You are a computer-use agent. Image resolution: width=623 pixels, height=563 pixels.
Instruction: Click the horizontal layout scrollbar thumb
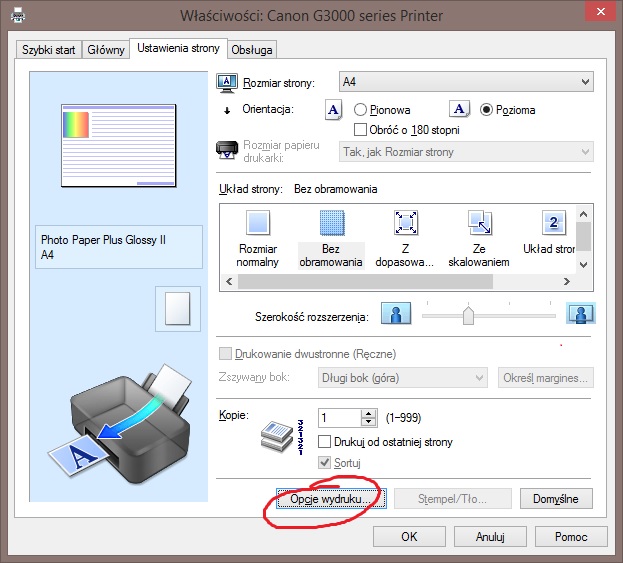pyautogui.click(x=365, y=281)
